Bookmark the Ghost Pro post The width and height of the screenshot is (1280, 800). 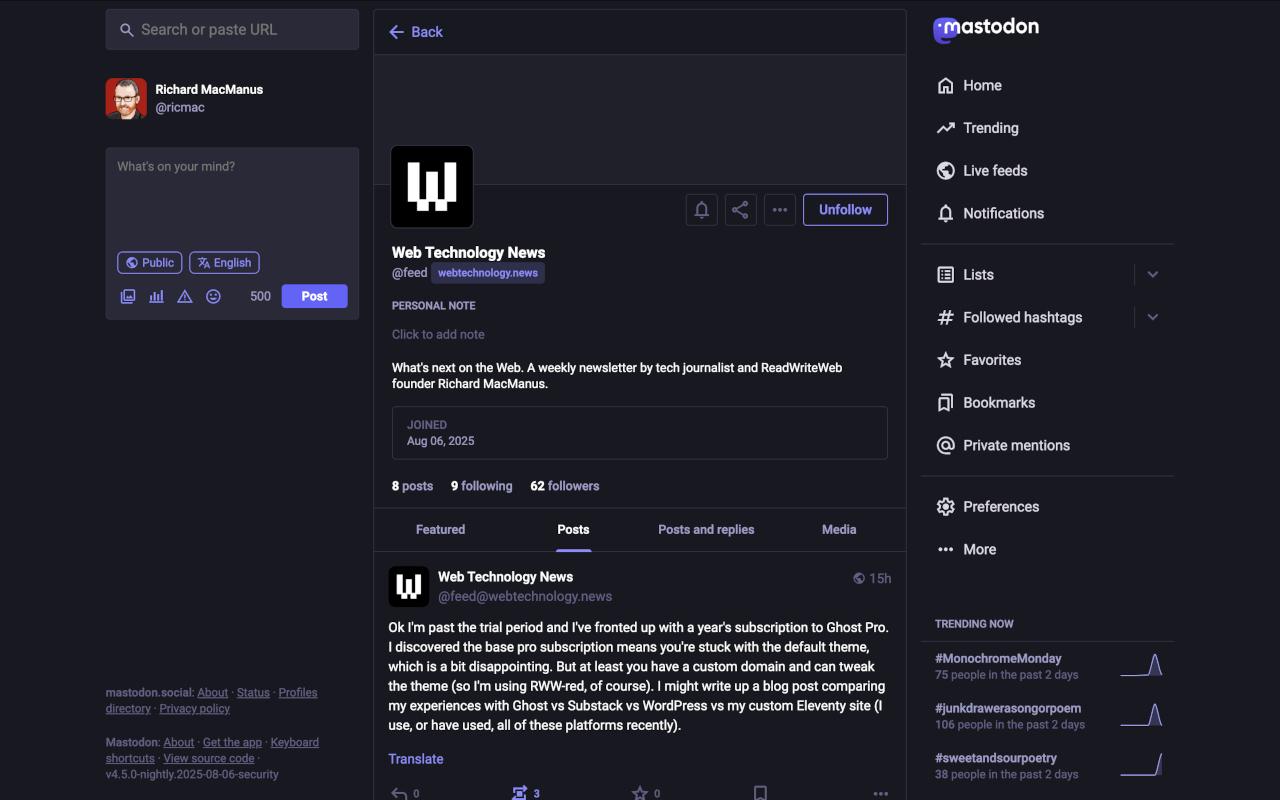[x=760, y=793]
